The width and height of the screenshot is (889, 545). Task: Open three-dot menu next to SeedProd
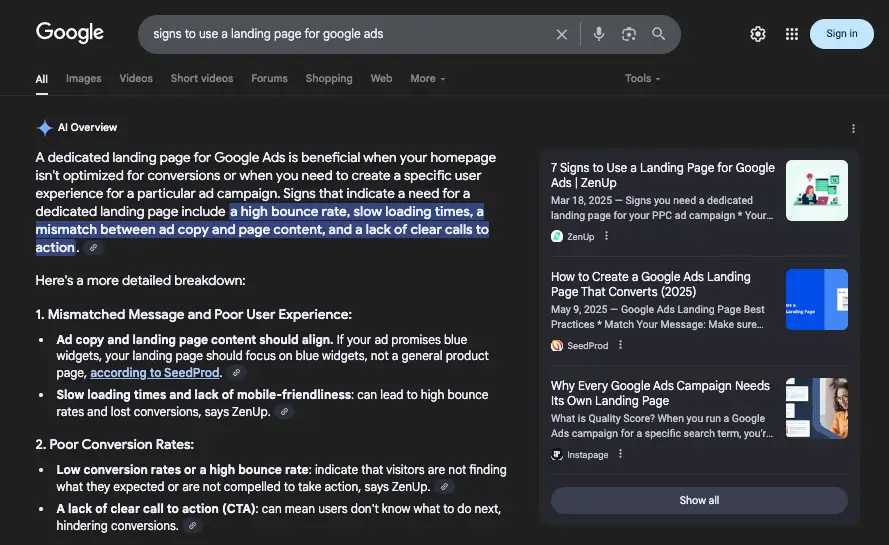tap(620, 345)
